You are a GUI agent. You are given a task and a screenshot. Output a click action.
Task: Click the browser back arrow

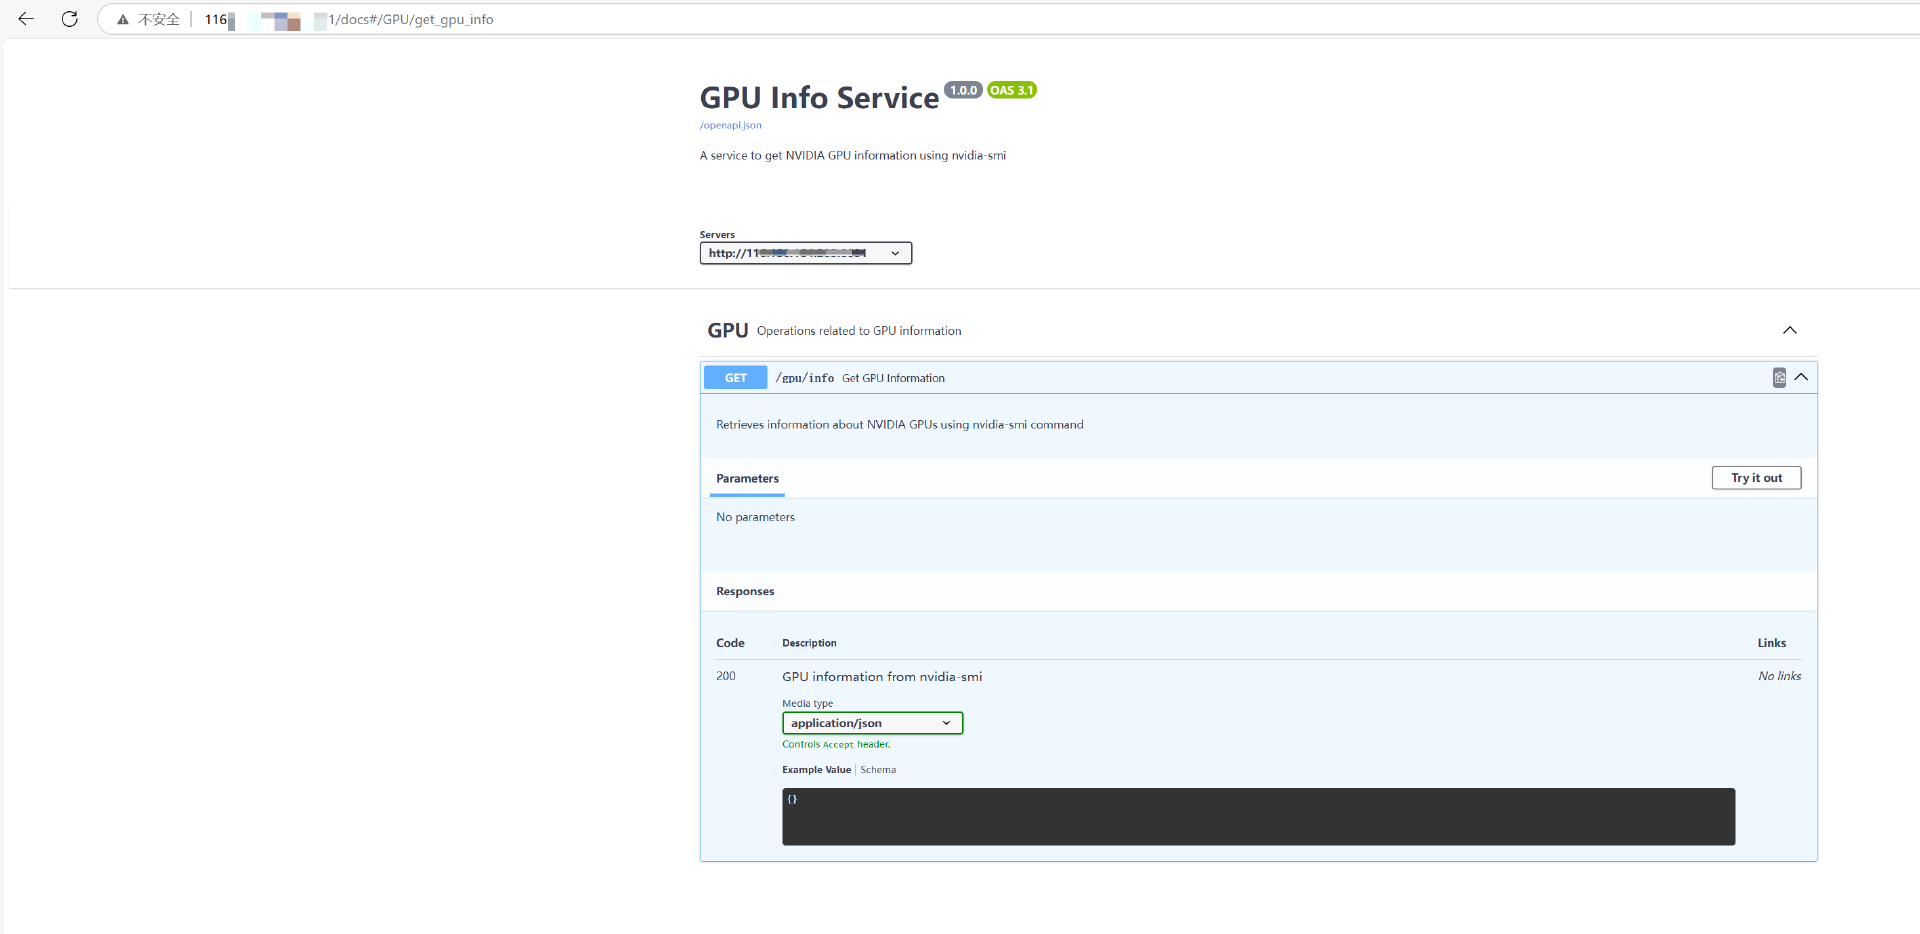[x=26, y=19]
